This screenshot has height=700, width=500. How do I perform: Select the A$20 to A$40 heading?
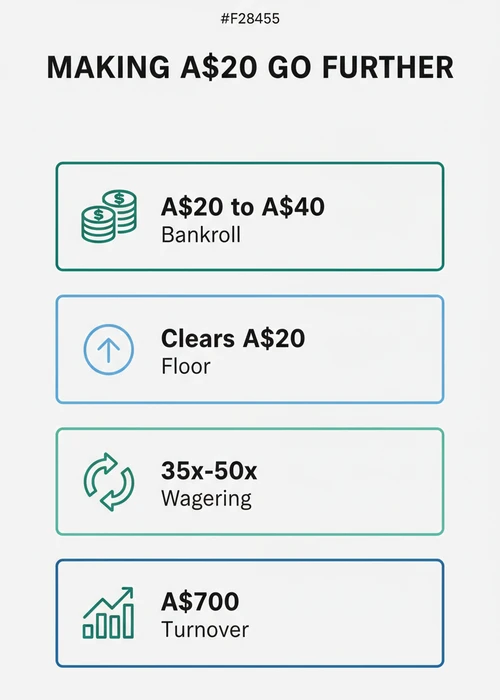(x=243, y=207)
